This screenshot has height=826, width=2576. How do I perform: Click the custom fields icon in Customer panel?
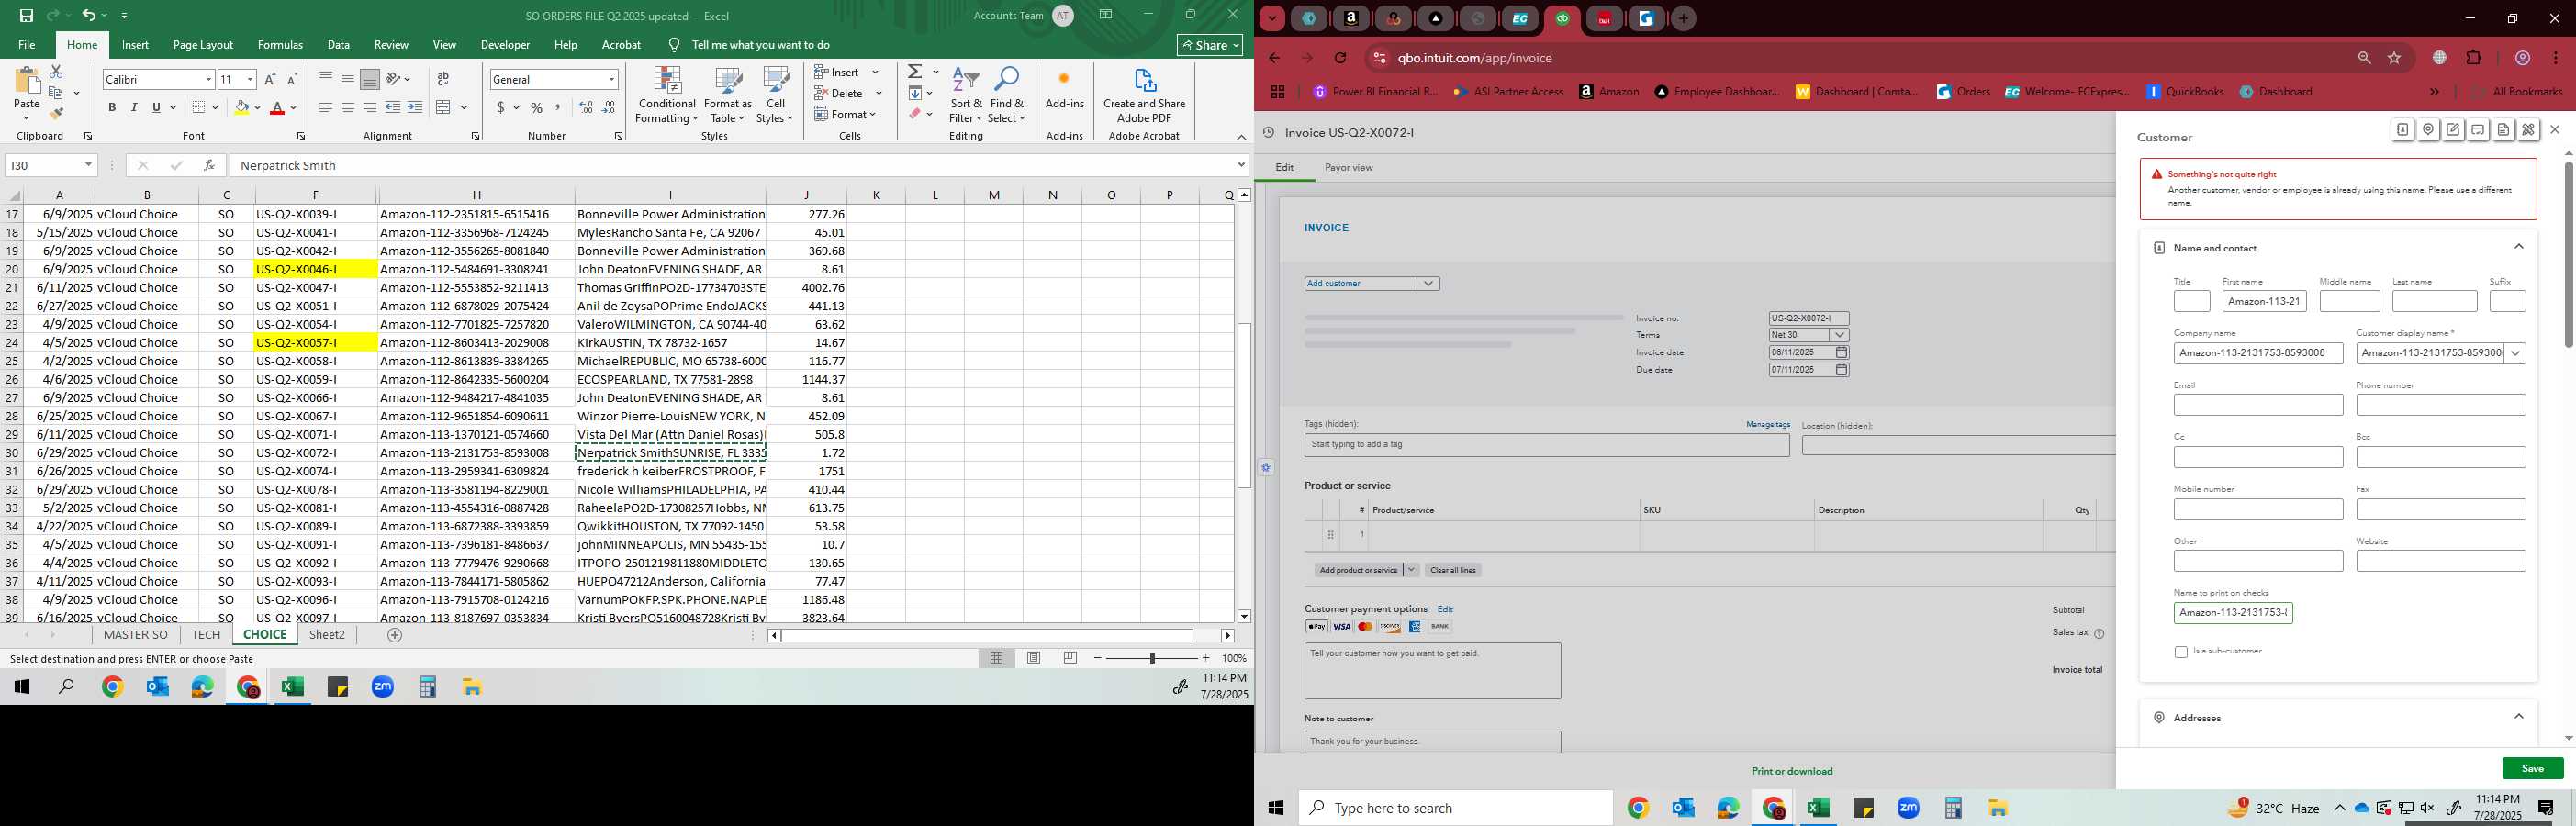click(x=2528, y=130)
